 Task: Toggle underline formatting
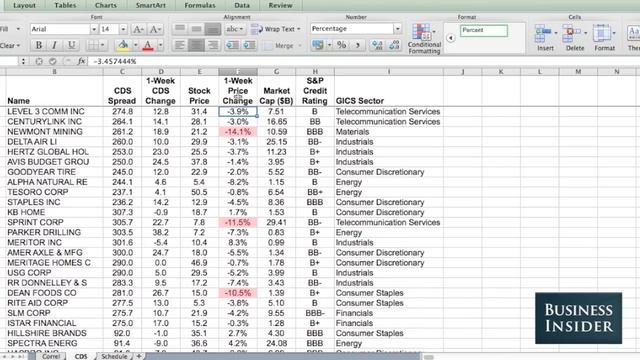71,45
